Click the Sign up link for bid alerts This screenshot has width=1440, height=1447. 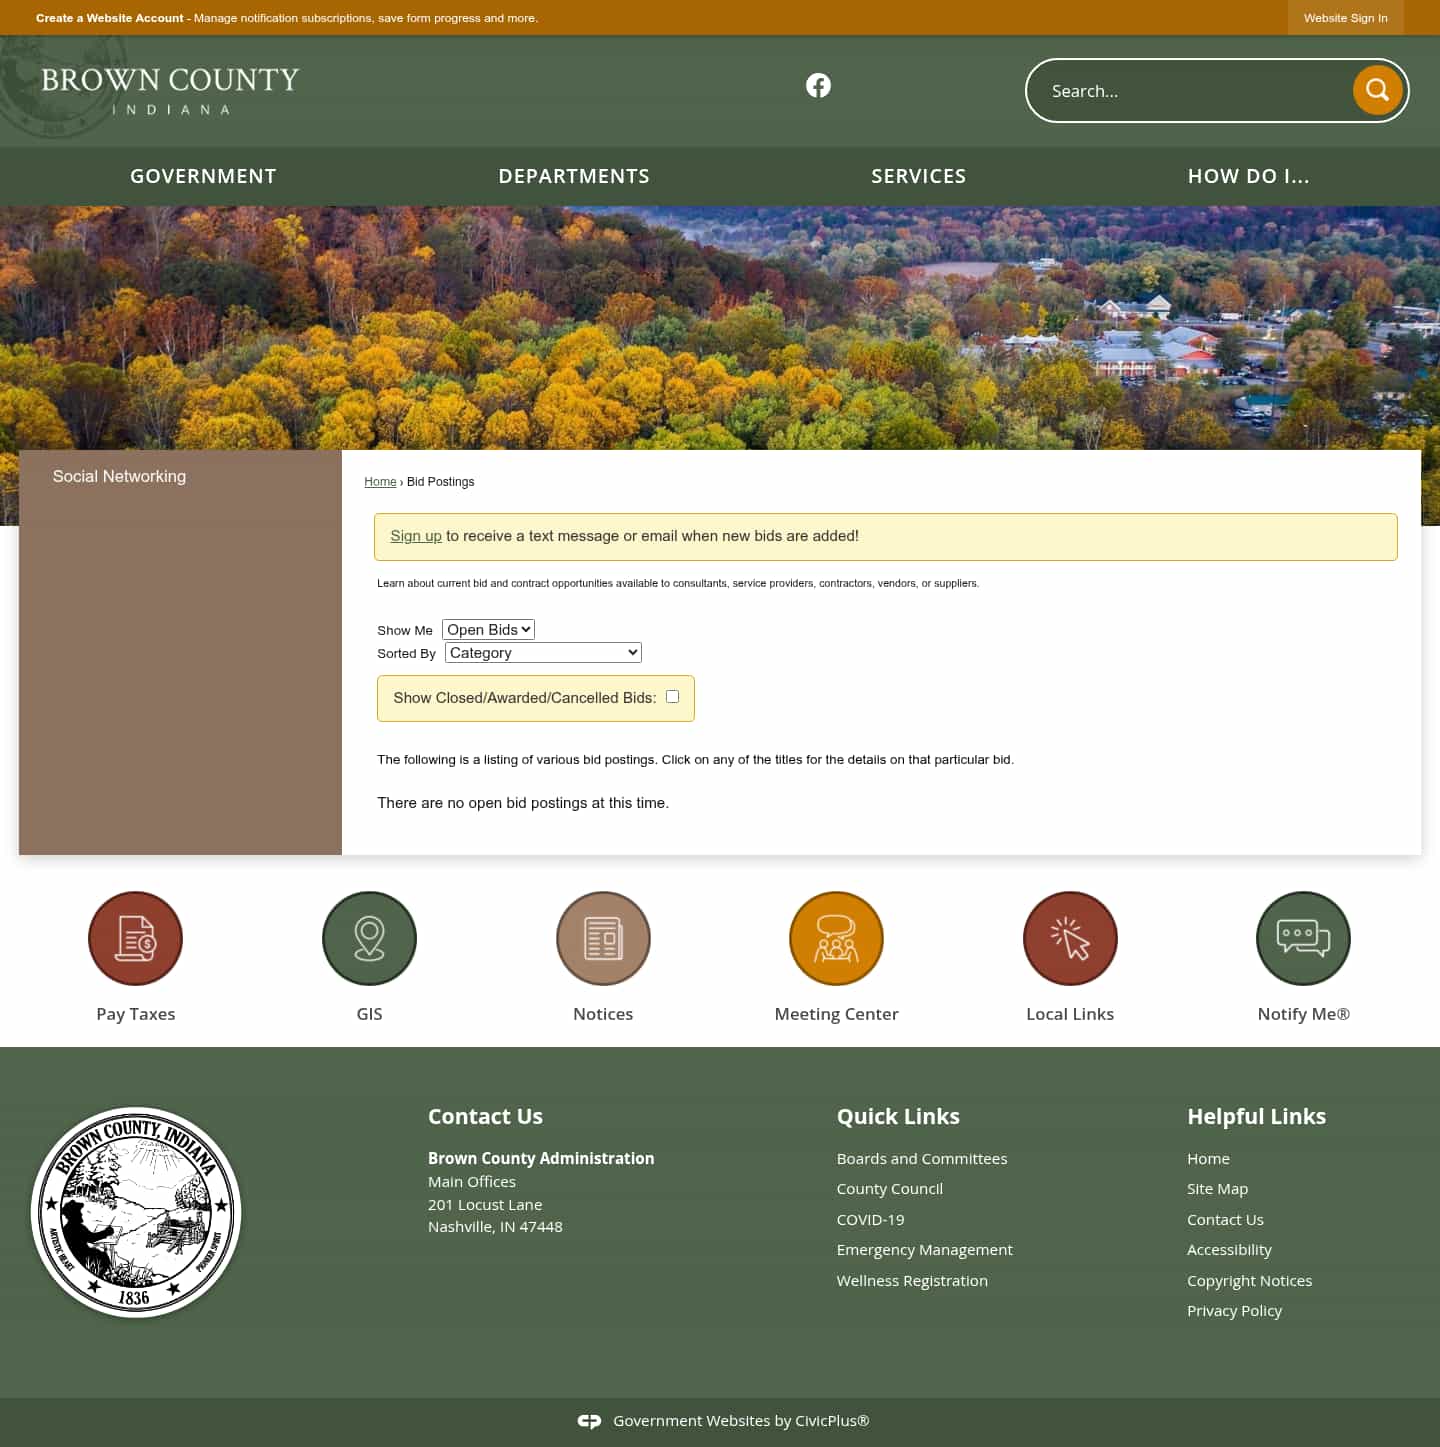(x=415, y=536)
